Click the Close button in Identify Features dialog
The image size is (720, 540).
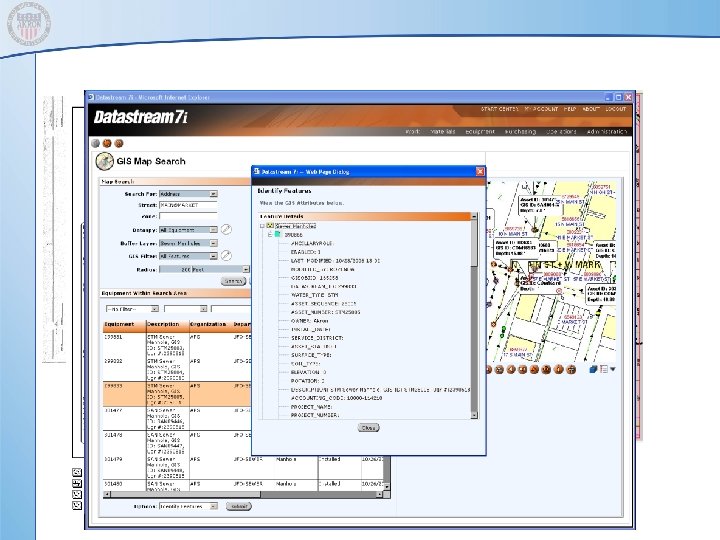368,428
